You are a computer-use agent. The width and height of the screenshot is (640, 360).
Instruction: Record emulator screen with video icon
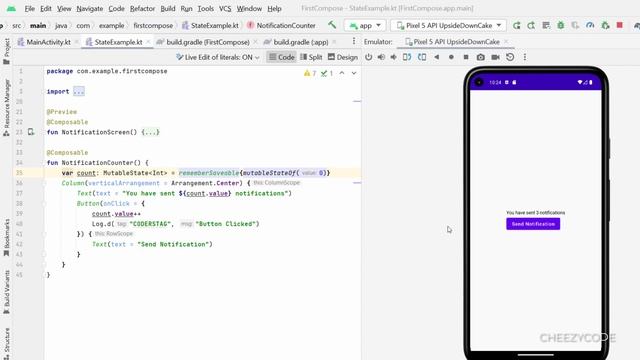[495, 57]
